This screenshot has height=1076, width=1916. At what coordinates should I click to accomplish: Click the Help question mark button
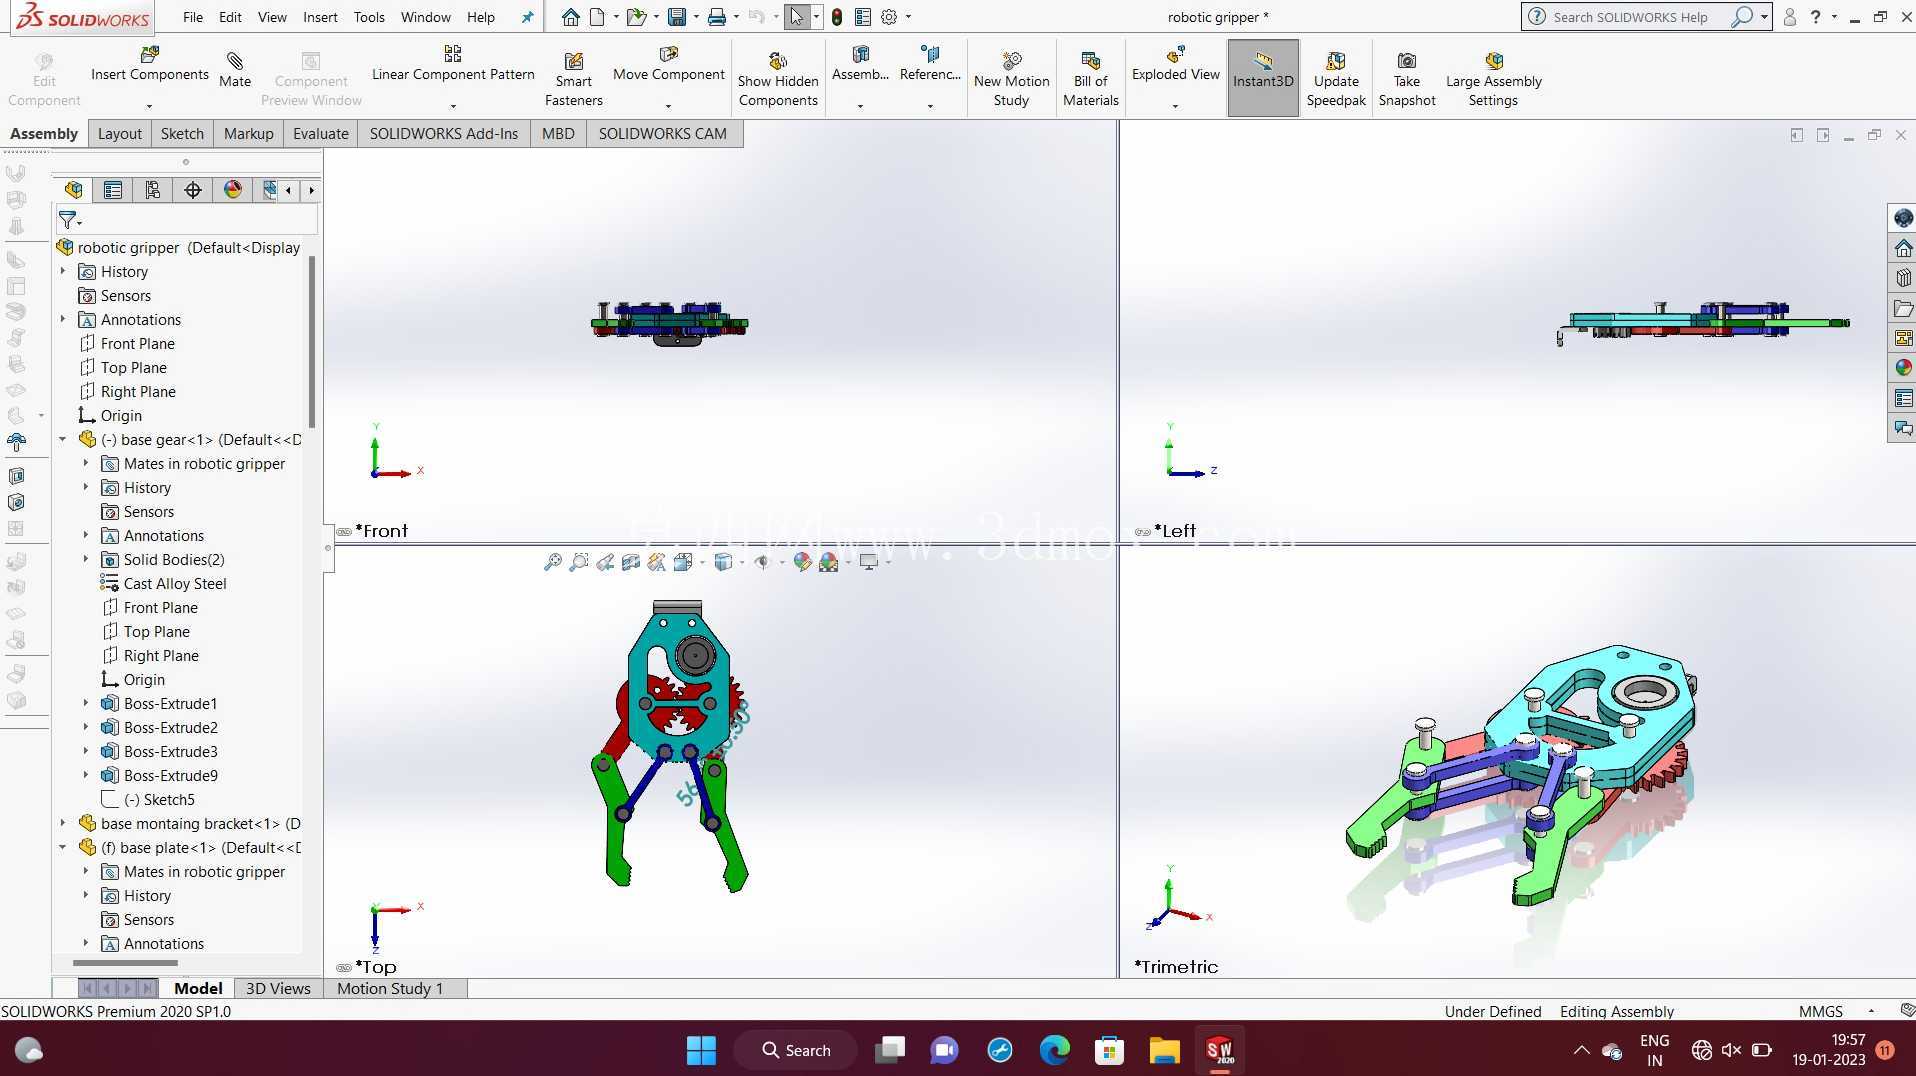click(1815, 17)
